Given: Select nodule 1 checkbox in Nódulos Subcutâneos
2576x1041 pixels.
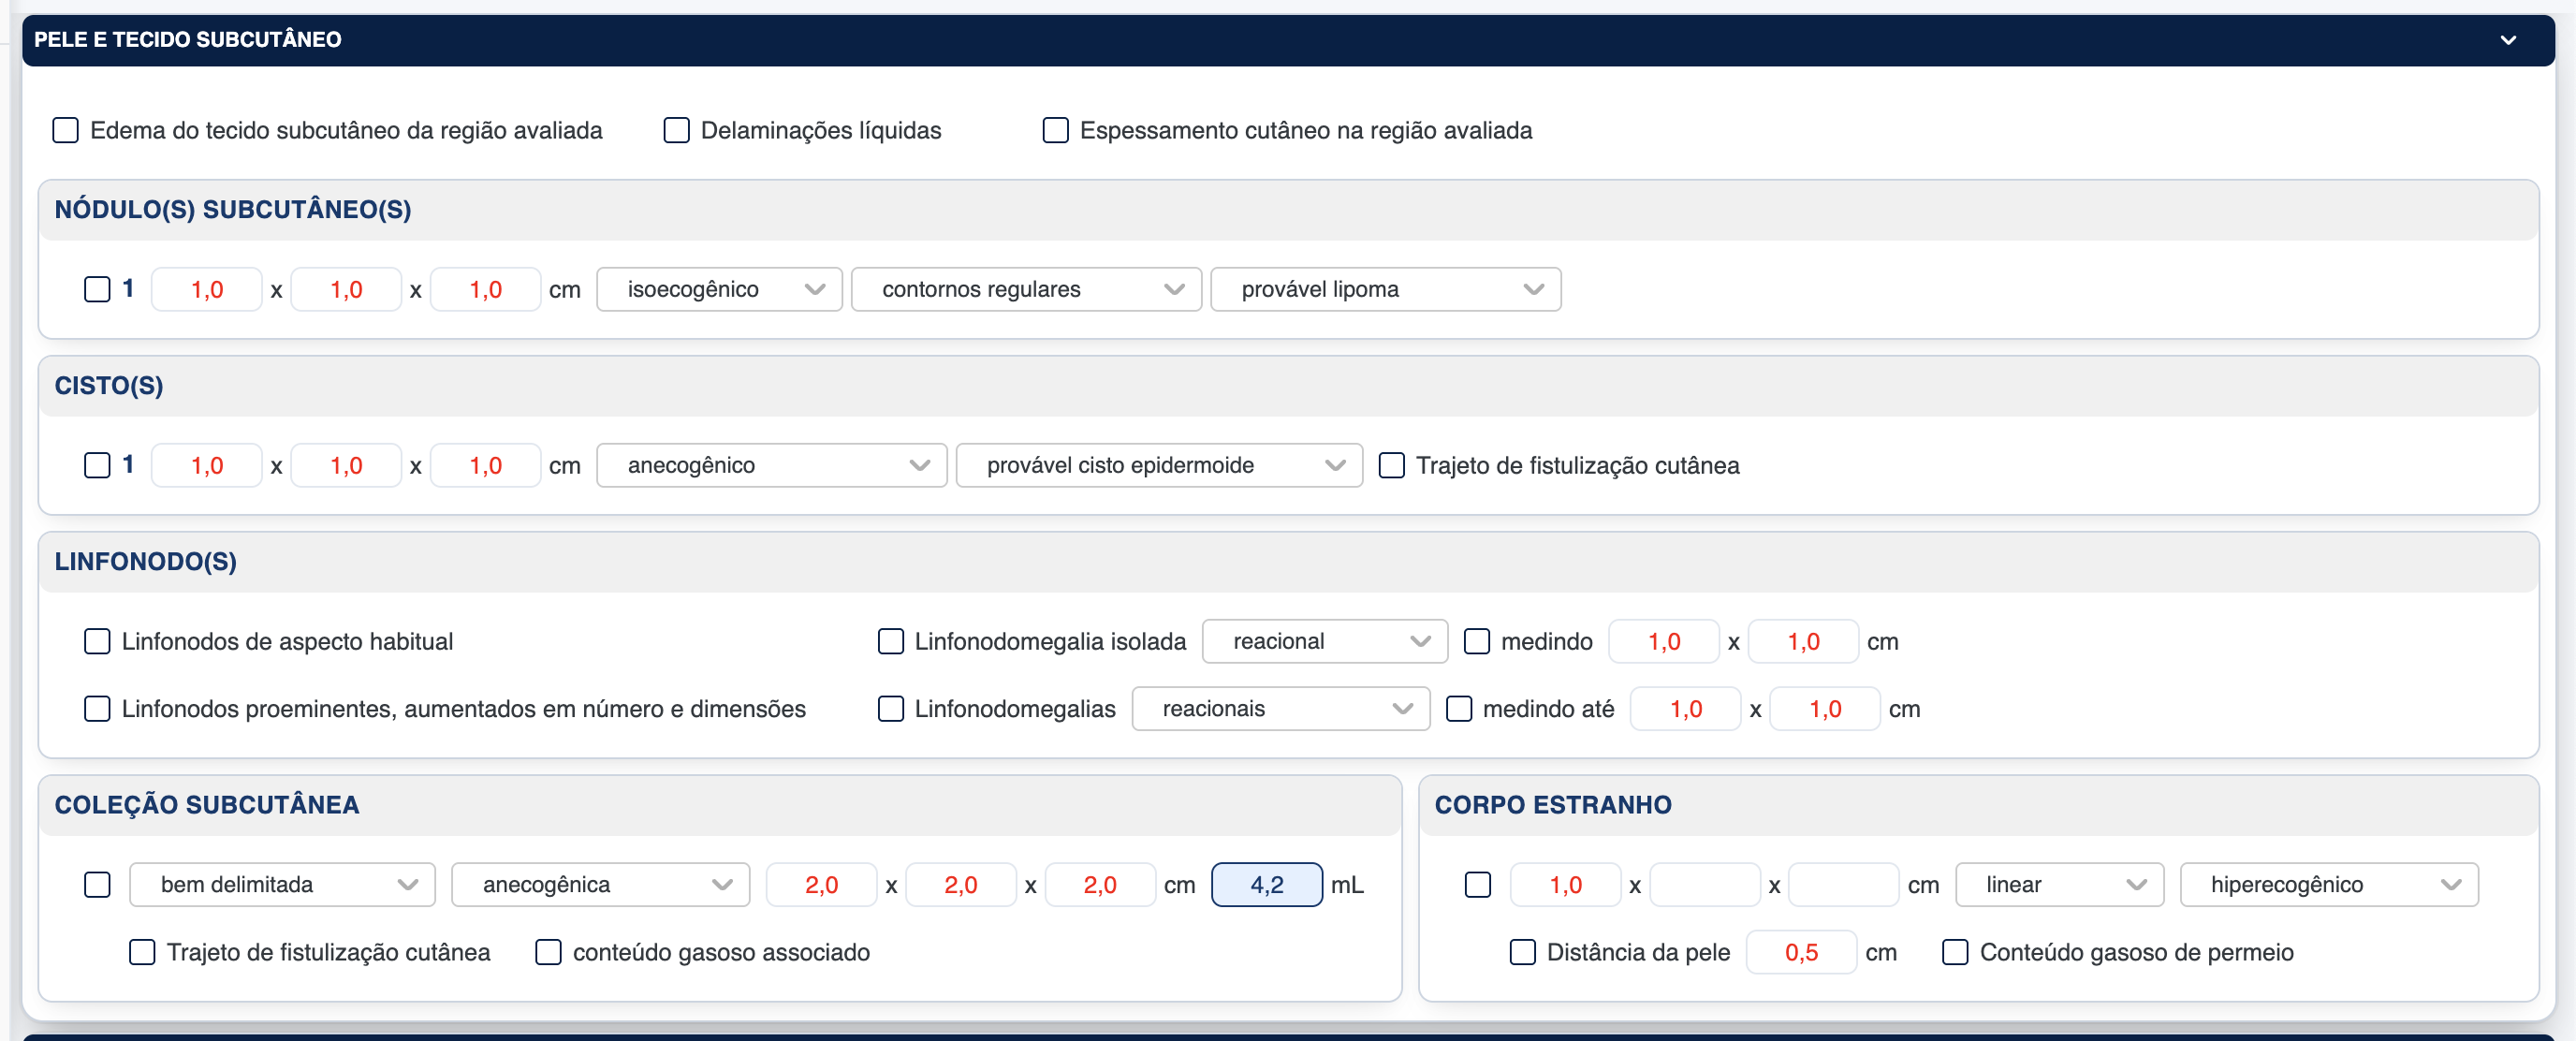Looking at the screenshot, I should [97, 290].
